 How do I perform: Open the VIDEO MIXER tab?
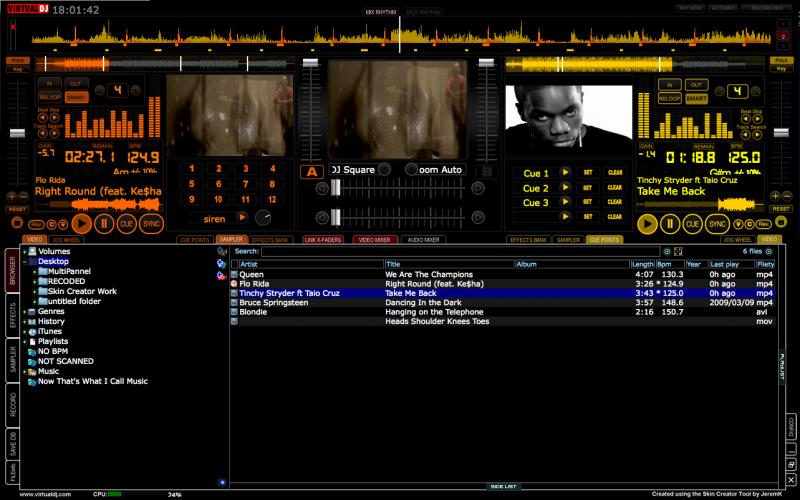click(x=374, y=240)
